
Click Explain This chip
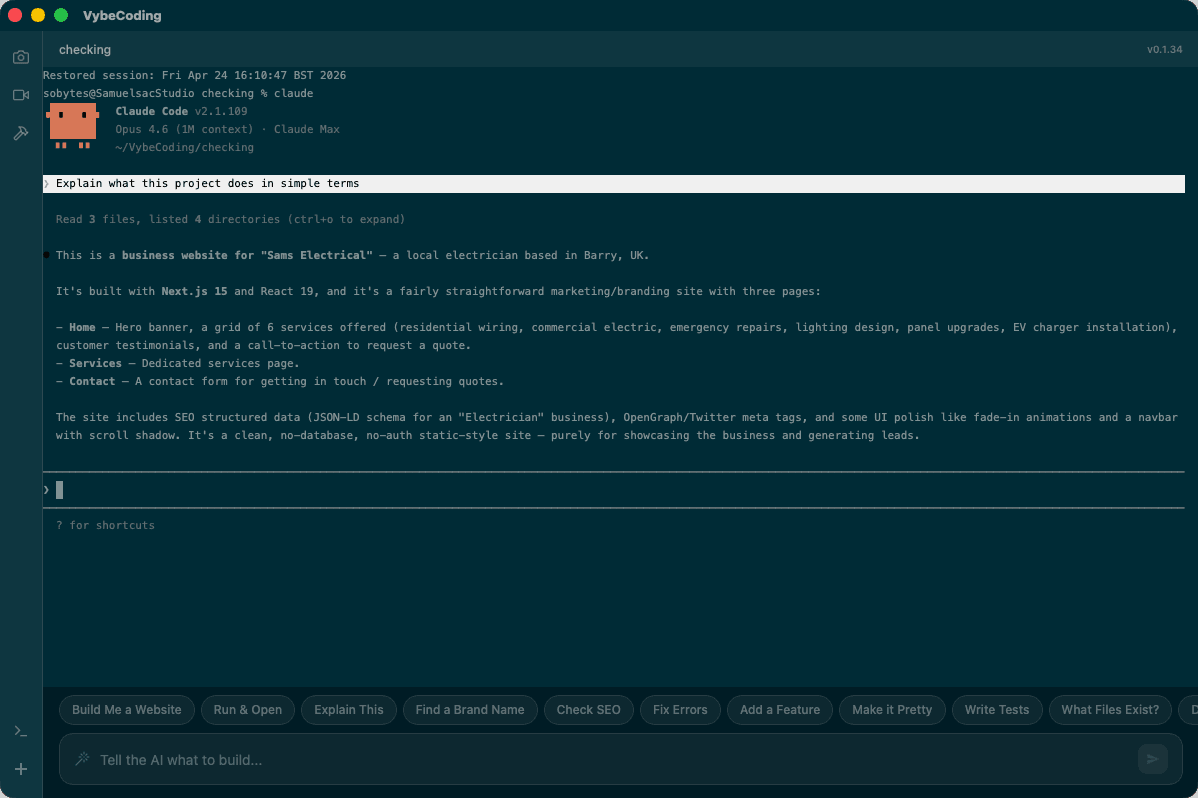coord(348,709)
